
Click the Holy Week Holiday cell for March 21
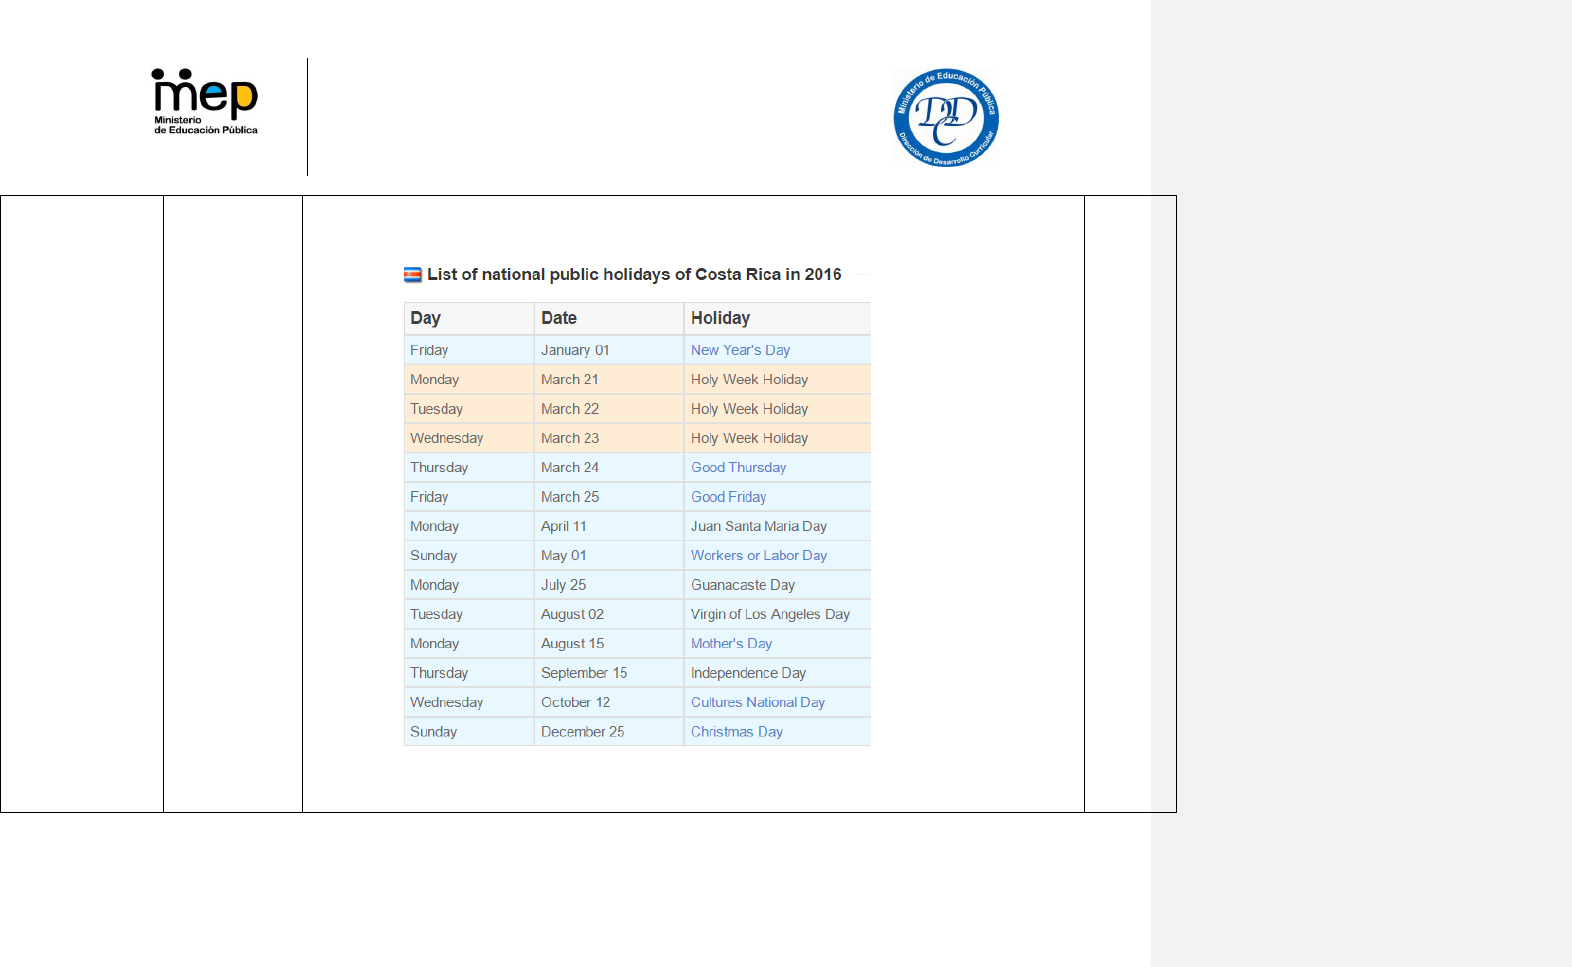click(749, 379)
